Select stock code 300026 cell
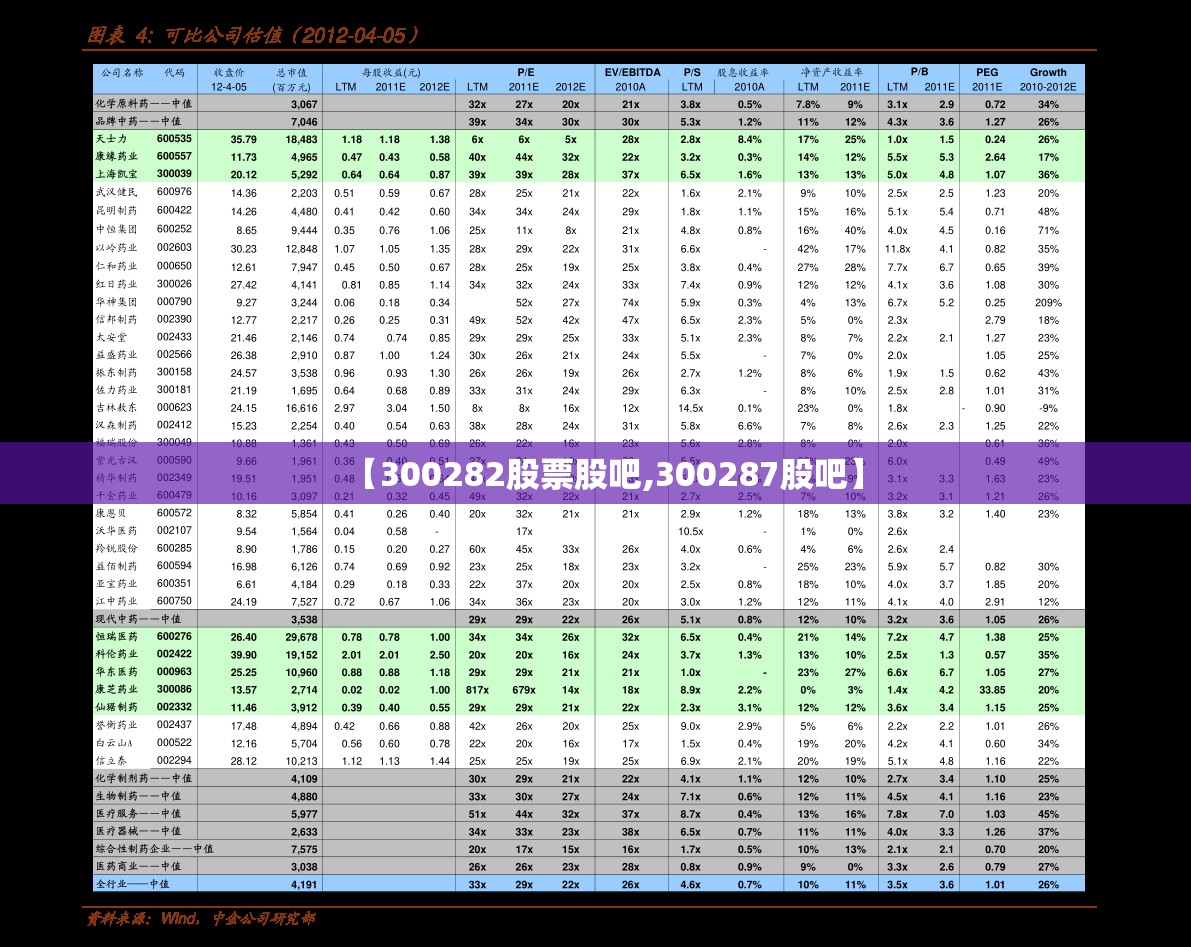This screenshot has width=1191, height=947. click(174, 284)
